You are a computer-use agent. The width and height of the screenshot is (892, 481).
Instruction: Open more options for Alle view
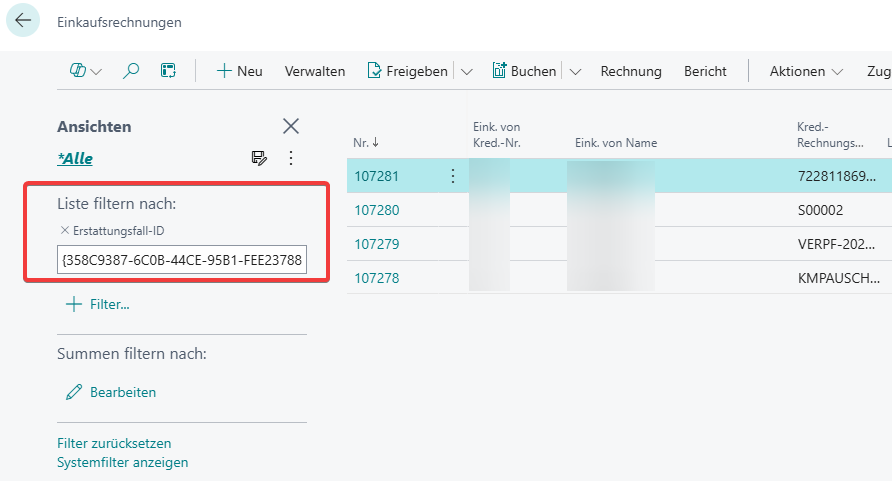(291, 158)
